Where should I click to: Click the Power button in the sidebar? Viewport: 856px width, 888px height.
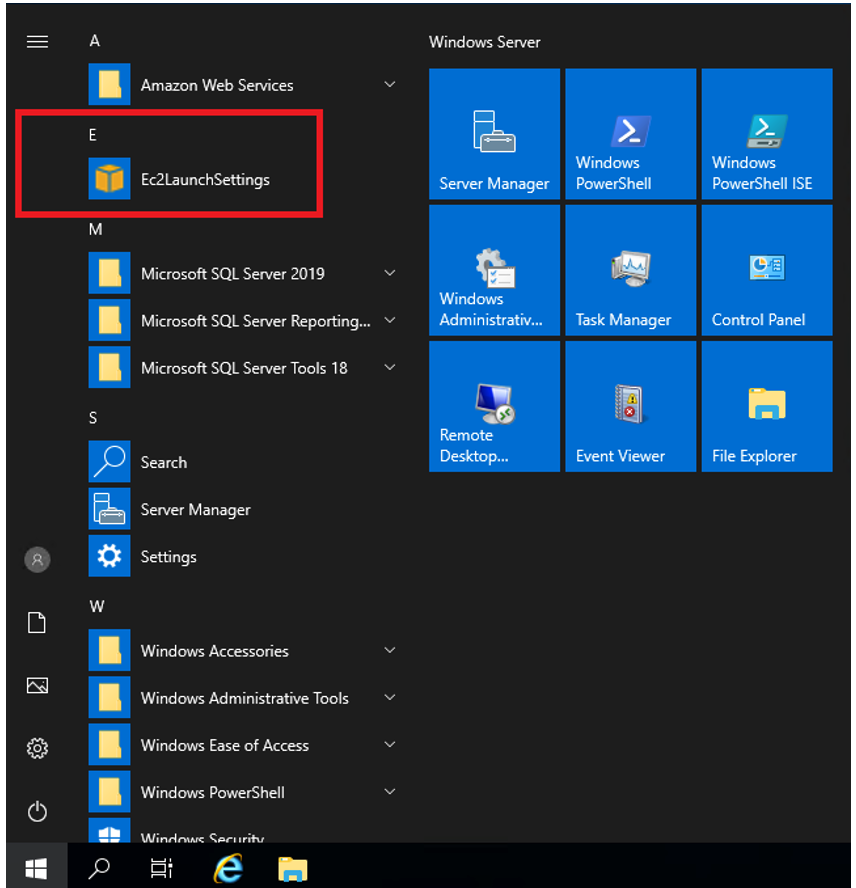click(x=37, y=810)
